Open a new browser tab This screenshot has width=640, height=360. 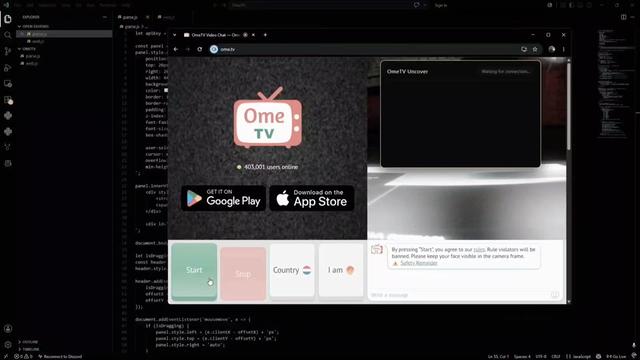(265, 35)
